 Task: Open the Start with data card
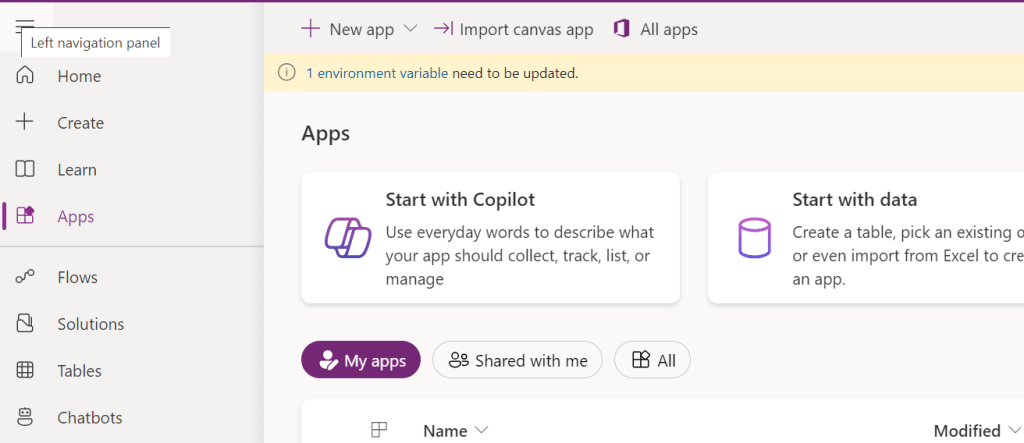pos(866,238)
